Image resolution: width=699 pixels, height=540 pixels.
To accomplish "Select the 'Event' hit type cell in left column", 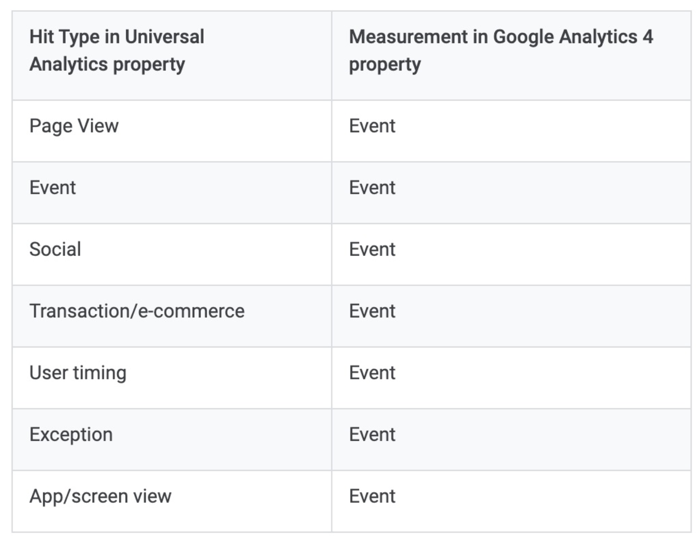I will pyautogui.click(x=53, y=188).
